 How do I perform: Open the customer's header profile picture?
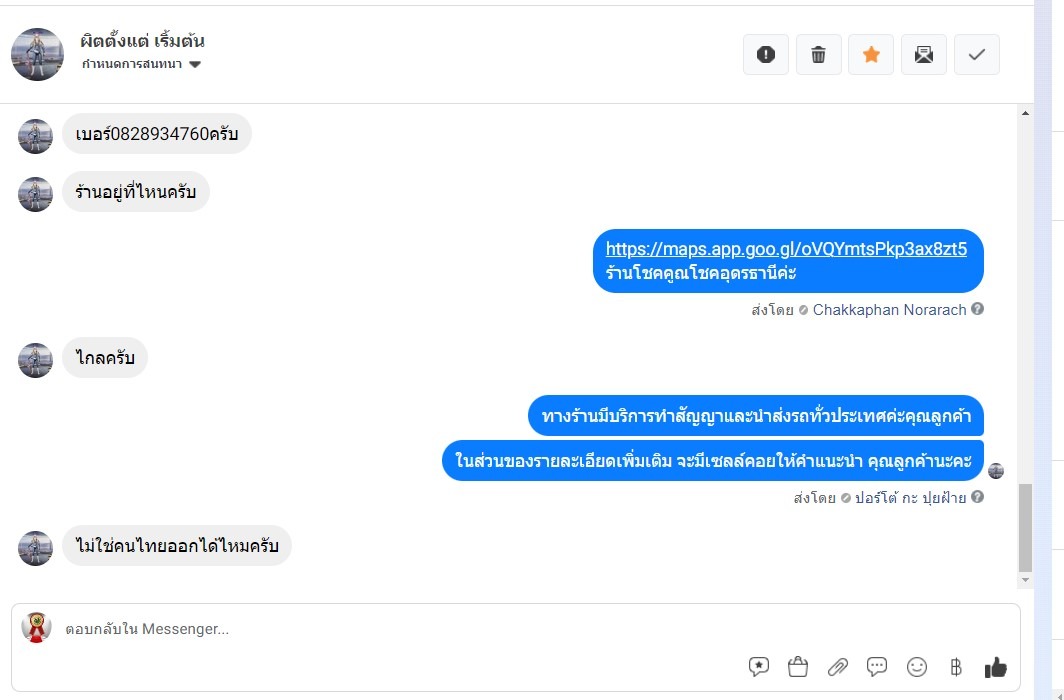pos(37,54)
